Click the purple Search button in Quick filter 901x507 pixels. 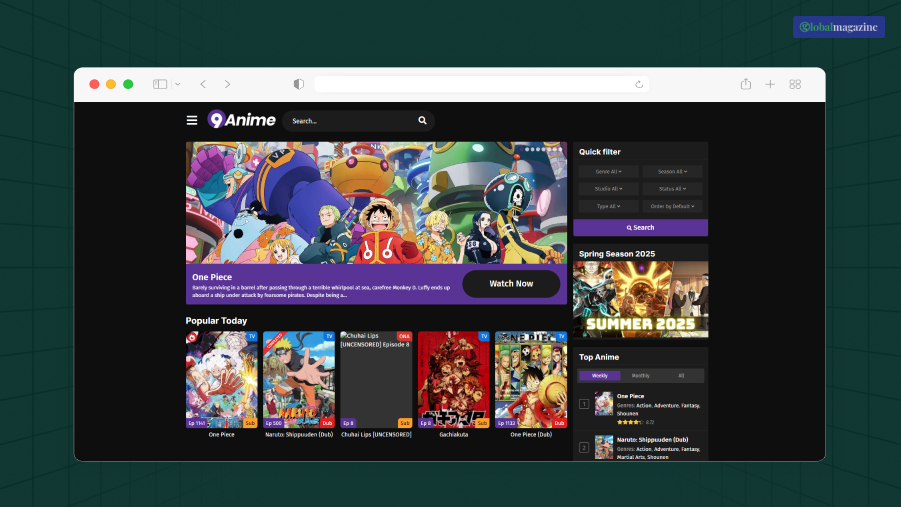click(640, 227)
